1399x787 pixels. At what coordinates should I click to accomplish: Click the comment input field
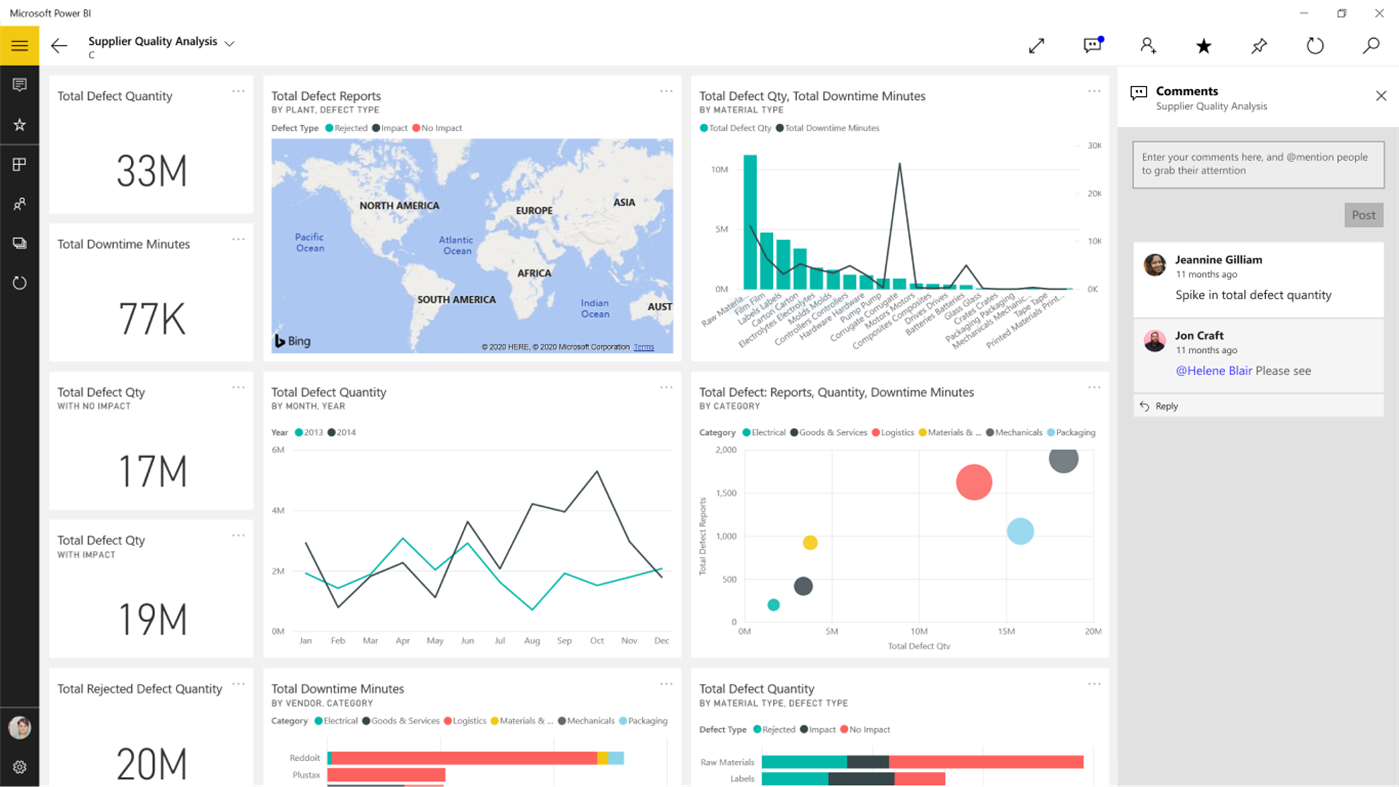pos(1258,163)
